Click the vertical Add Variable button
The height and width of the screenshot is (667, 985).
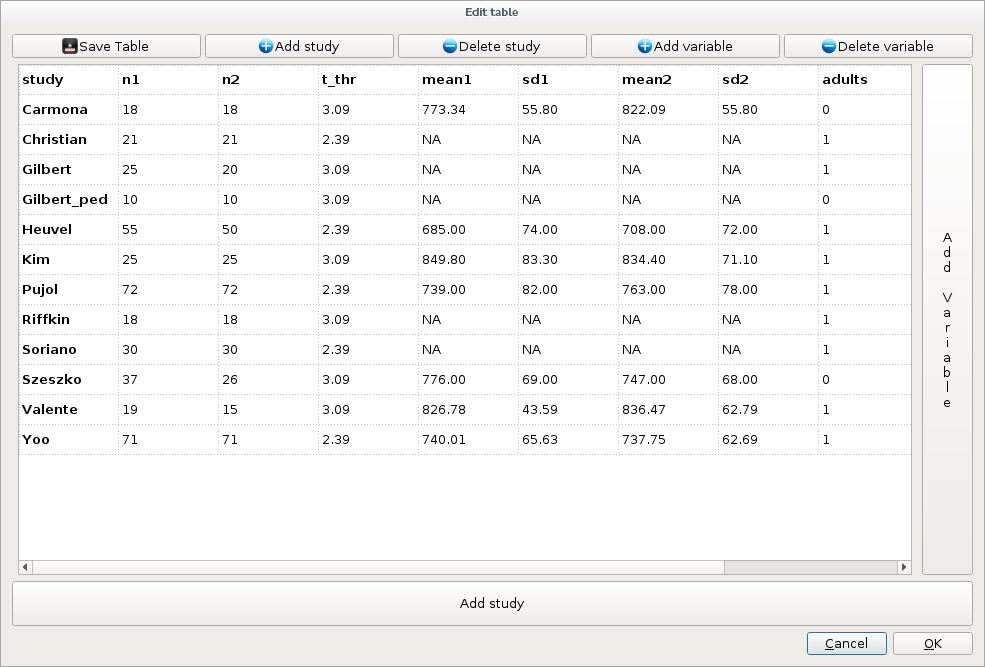946,320
